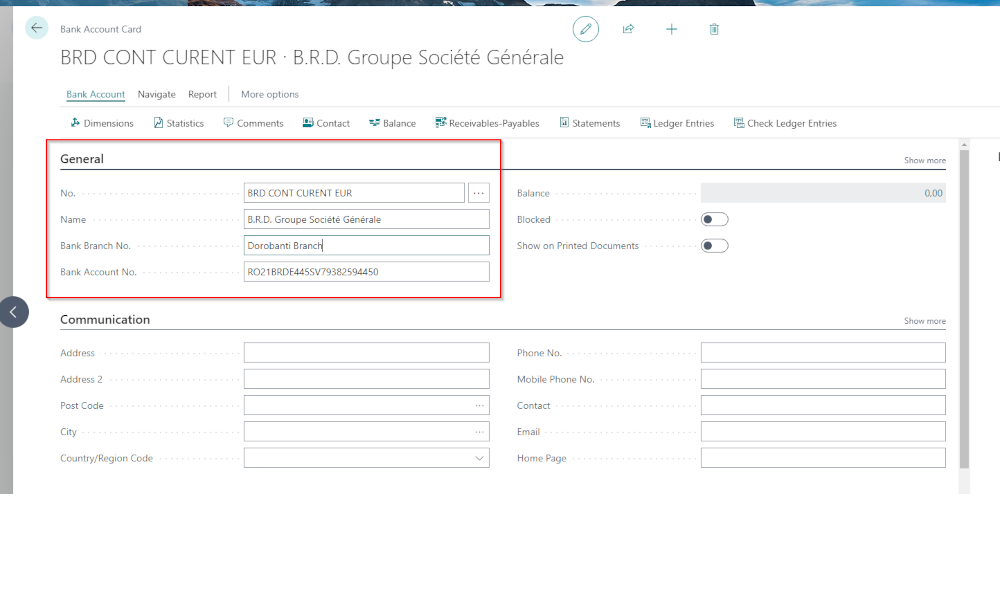Screen dimensions: 1000x600
Task: Go back using the arrow button
Action: pyautogui.click(x=36, y=28)
